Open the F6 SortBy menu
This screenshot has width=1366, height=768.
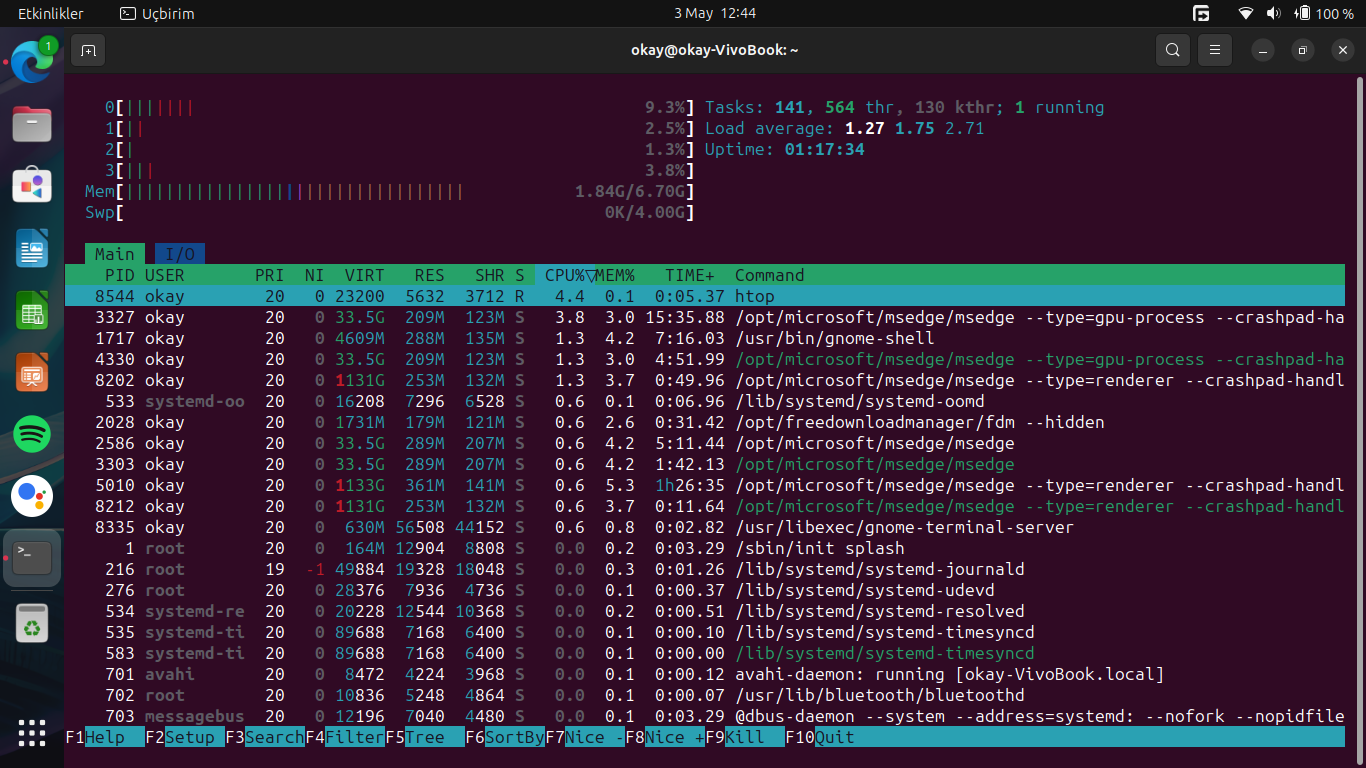pos(505,737)
